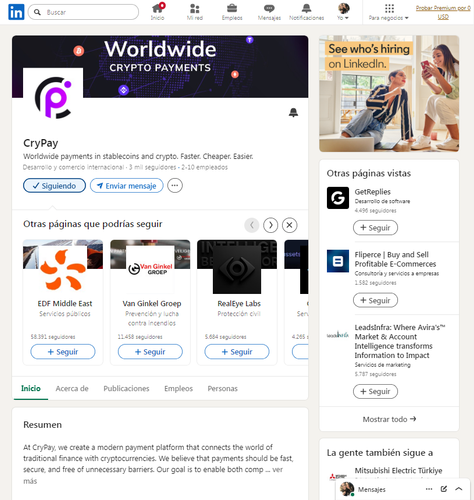
Task: Follow EDF Middle East
Action: [63, 352]
